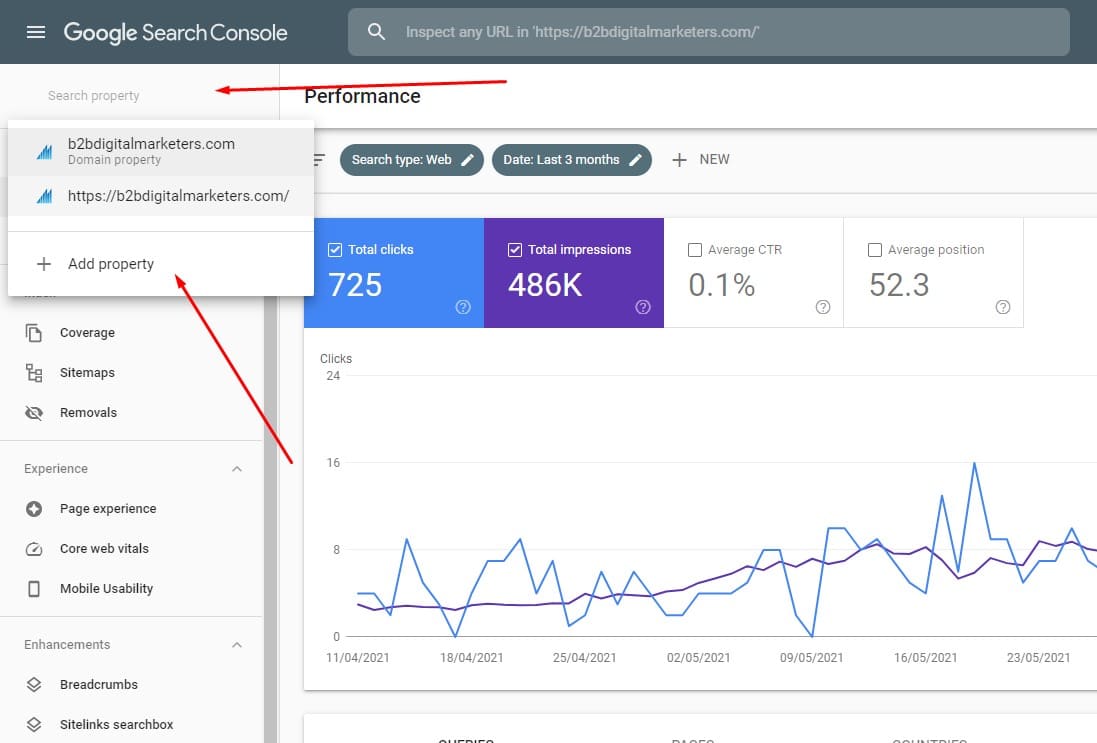Click the Experience section heading
The image size is (1097, 743).
pos(56,469)
